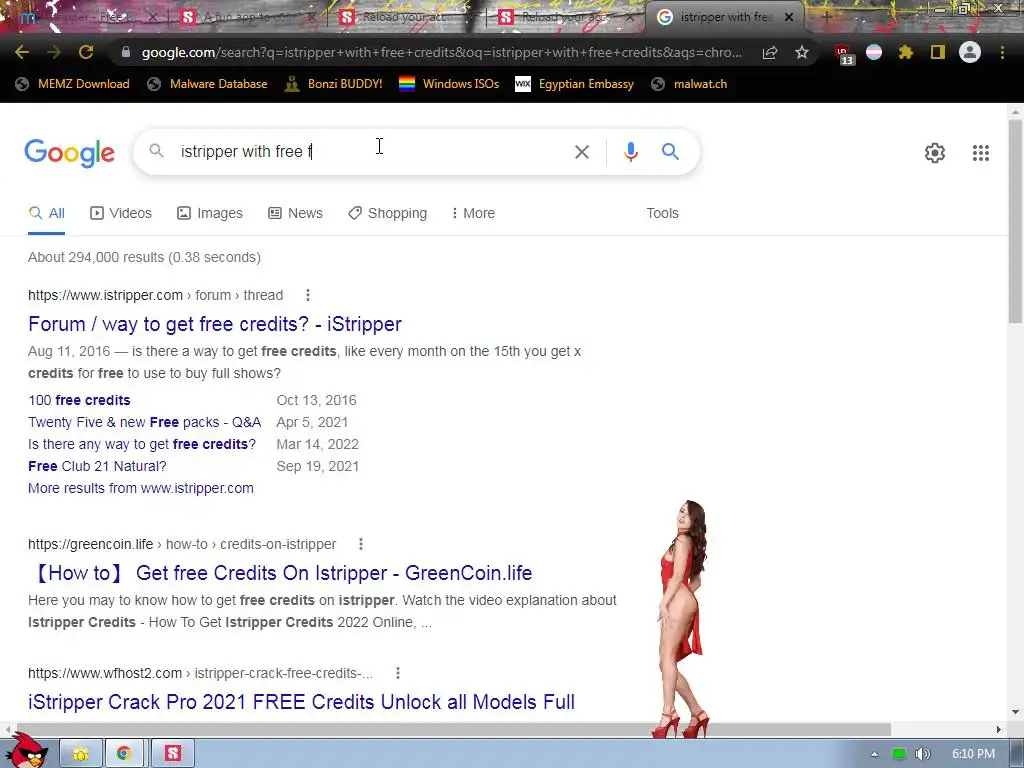Click the striped round extension icon

[874, 52]
